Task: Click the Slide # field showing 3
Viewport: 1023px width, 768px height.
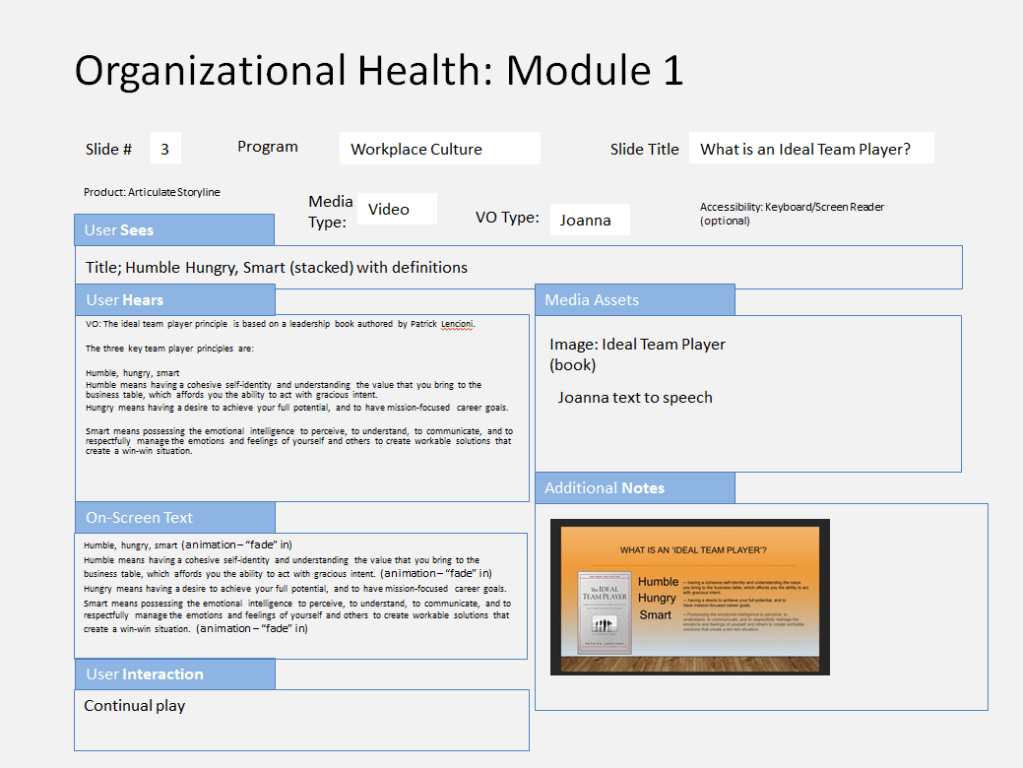Action: [x=165, y=149]
